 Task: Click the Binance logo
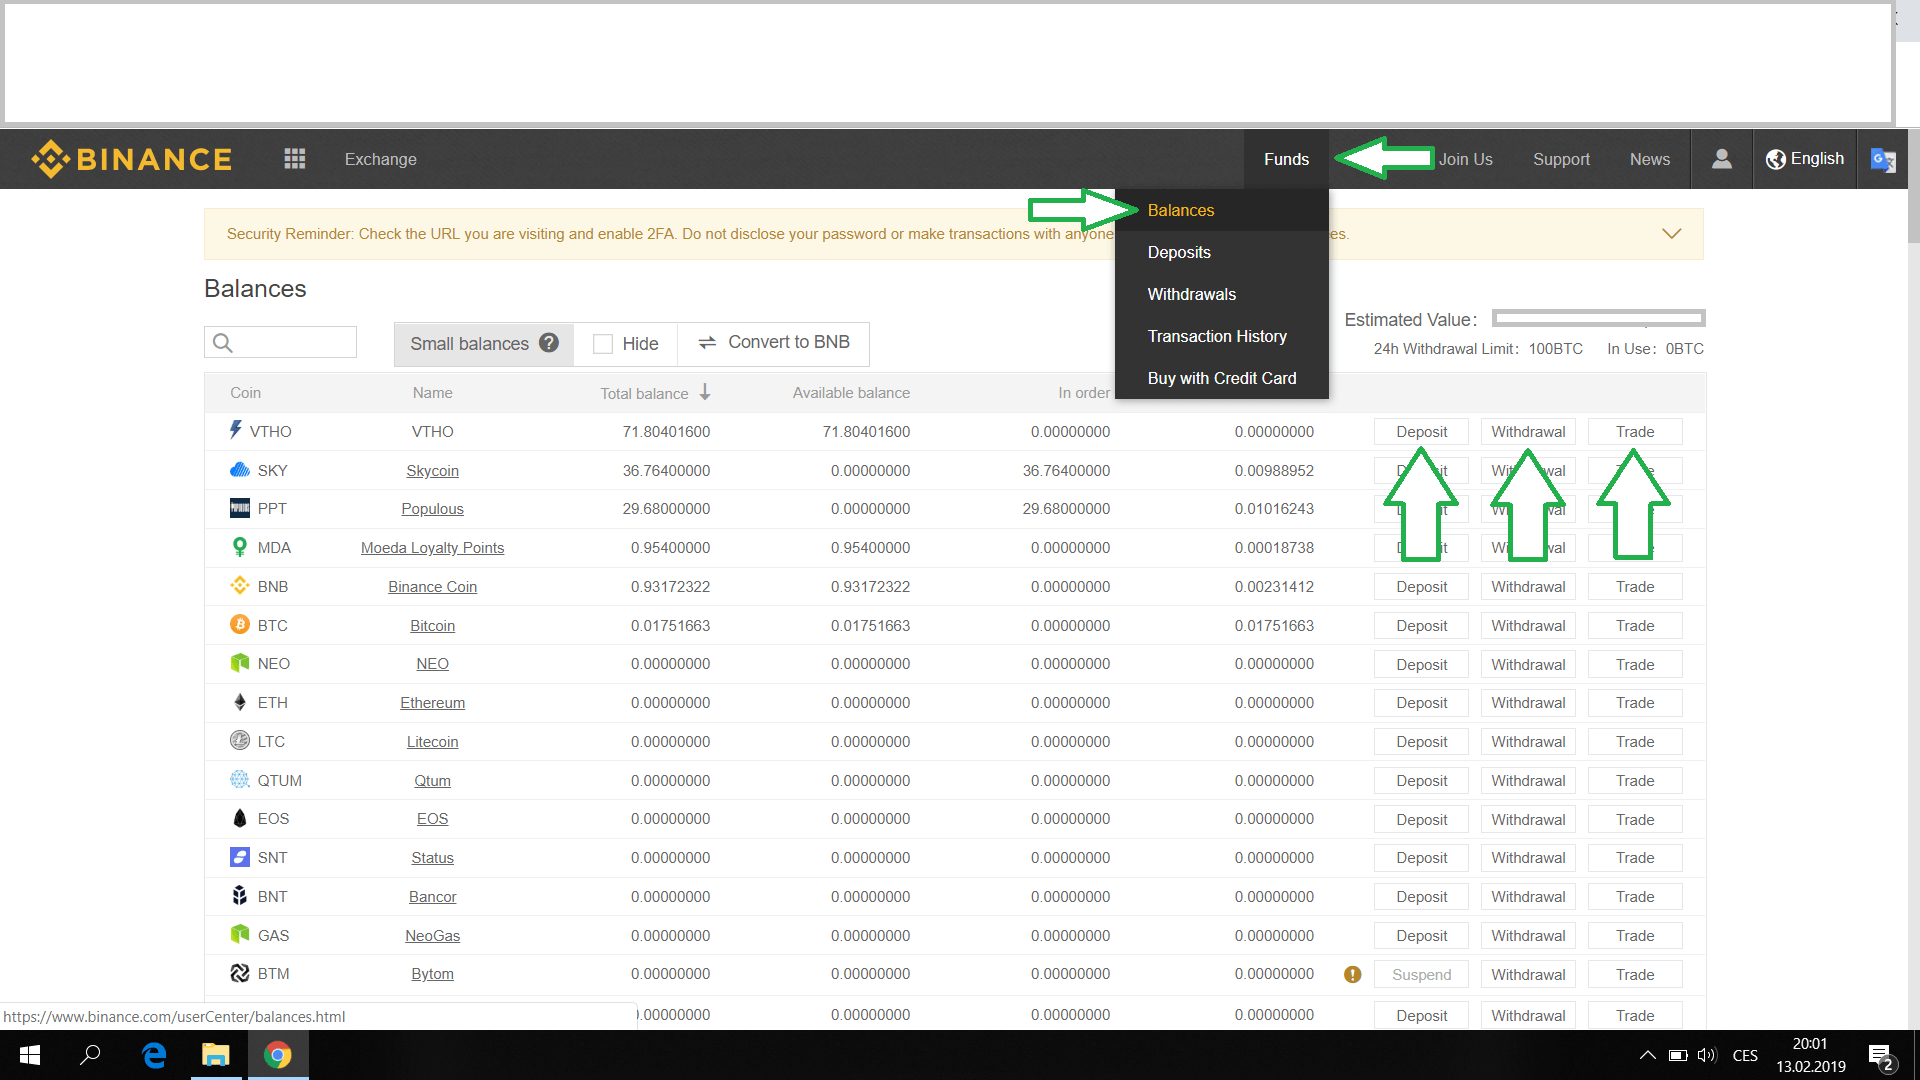point(131,159)
